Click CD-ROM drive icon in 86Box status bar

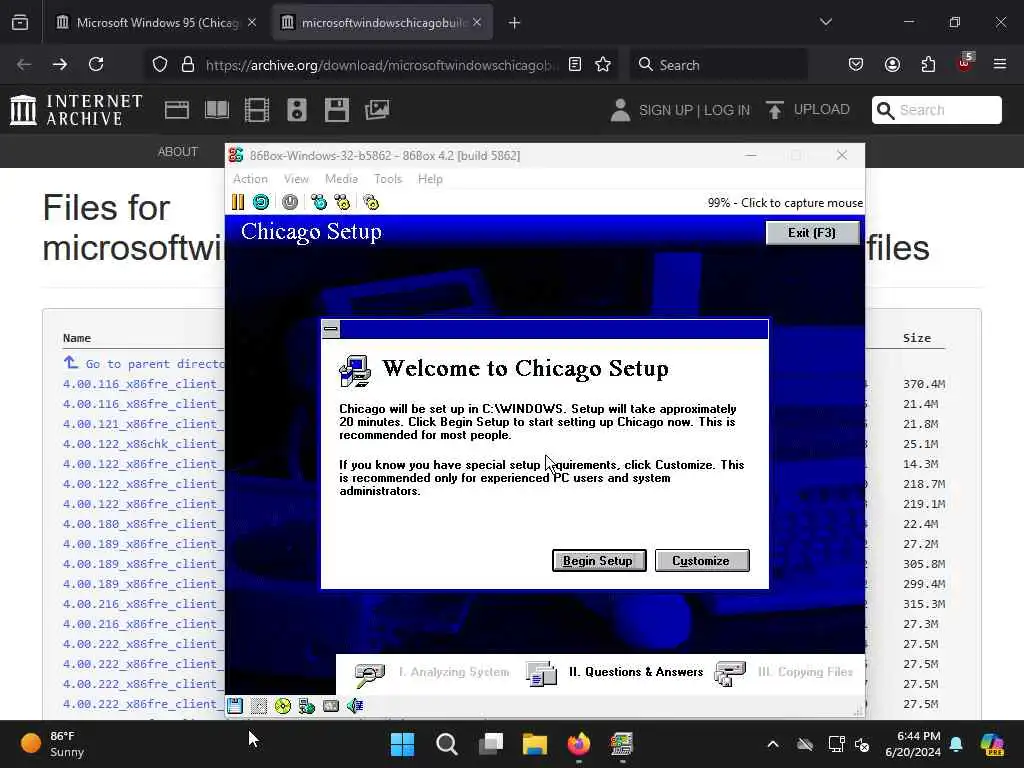point(283,706)
